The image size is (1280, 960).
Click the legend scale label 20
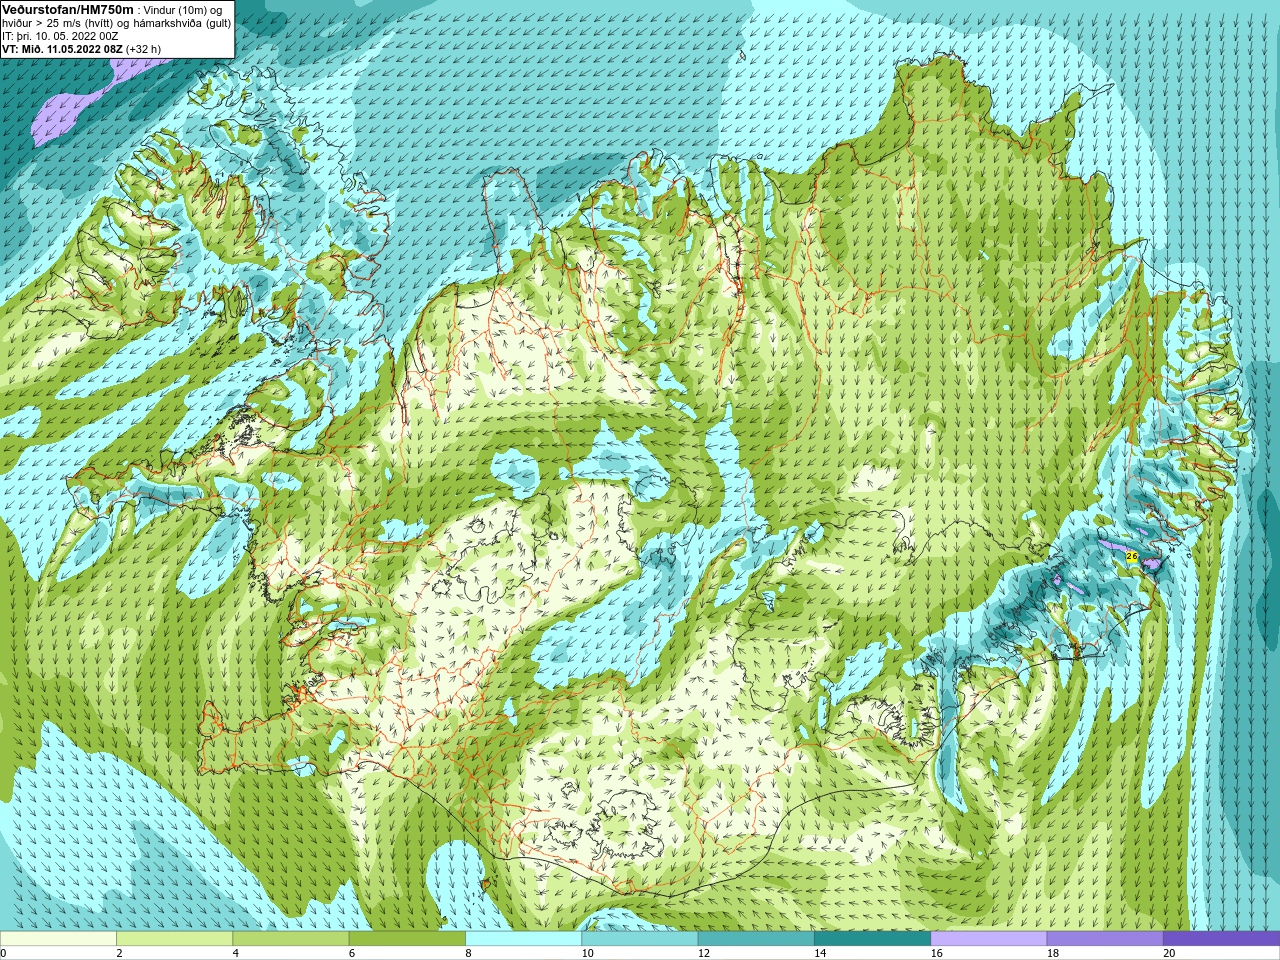tap(1169, 953)
